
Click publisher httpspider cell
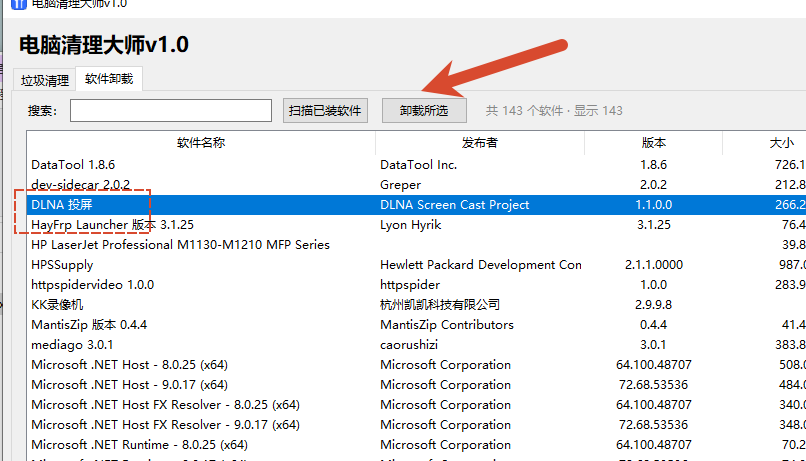click(410, 285)
